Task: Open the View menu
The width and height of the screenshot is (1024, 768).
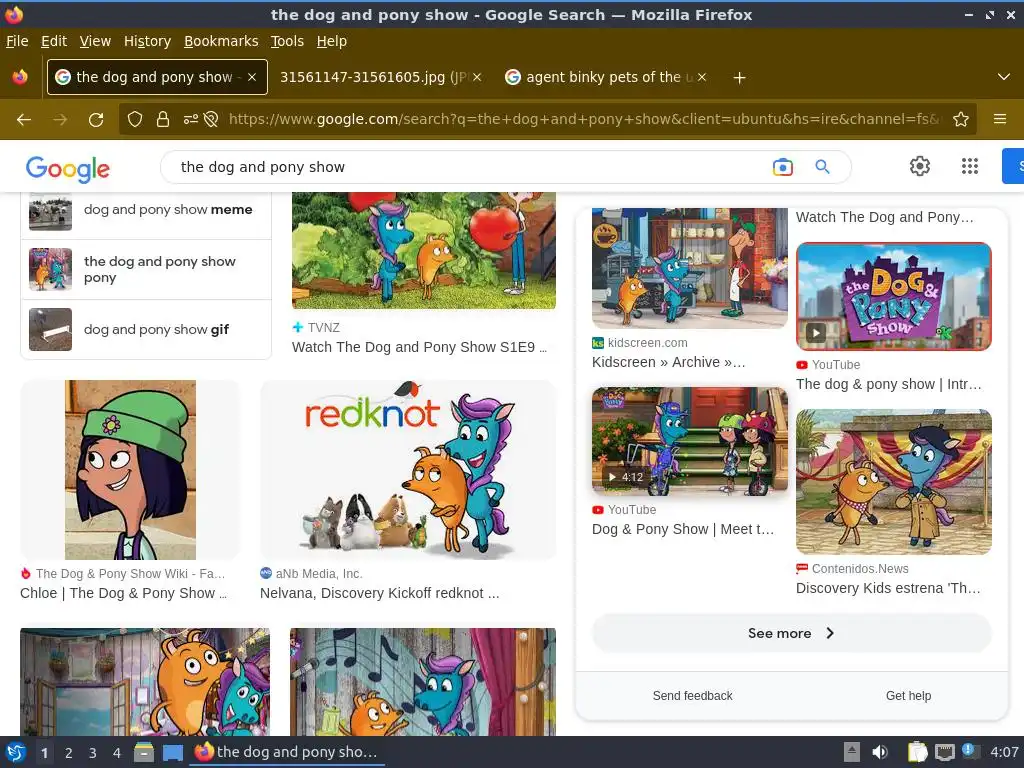Action: point(95,41)
